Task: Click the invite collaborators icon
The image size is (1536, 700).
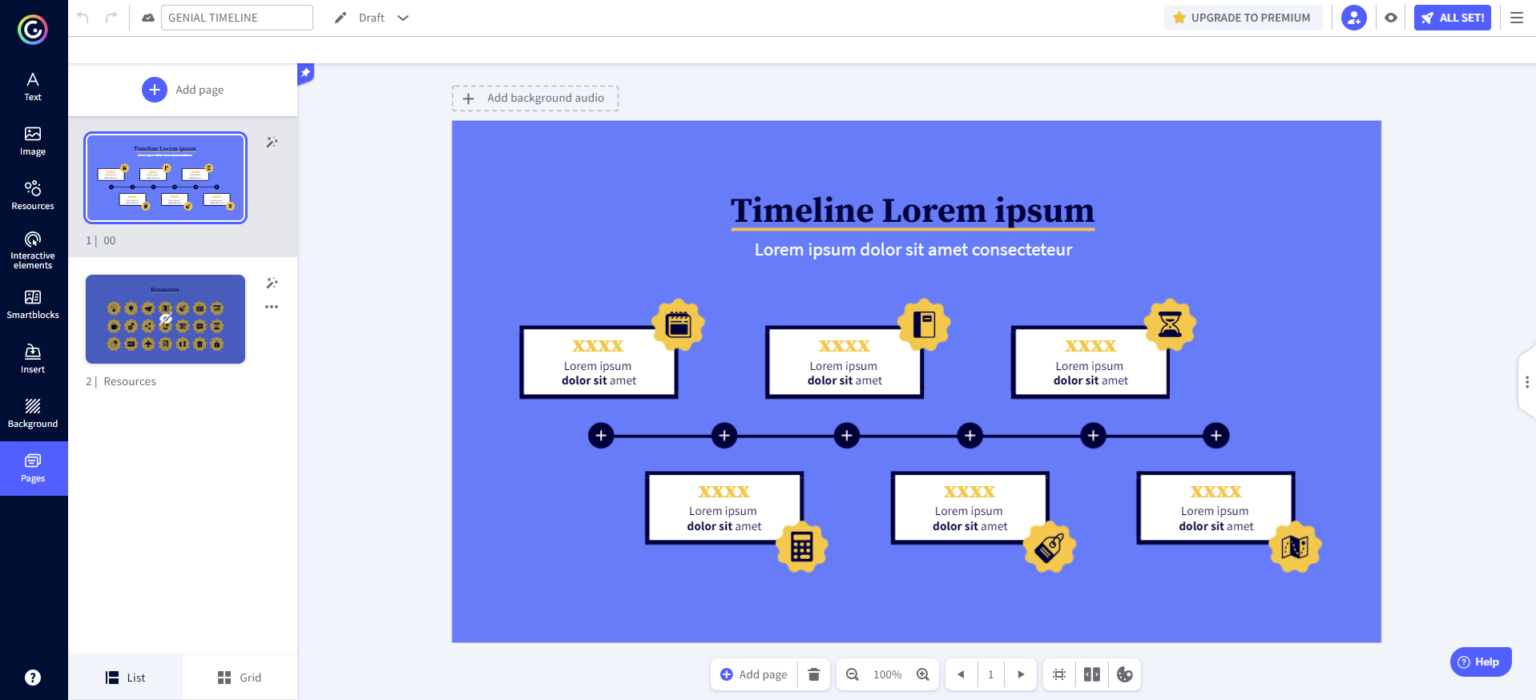Action: click(x=1353, y=17)
